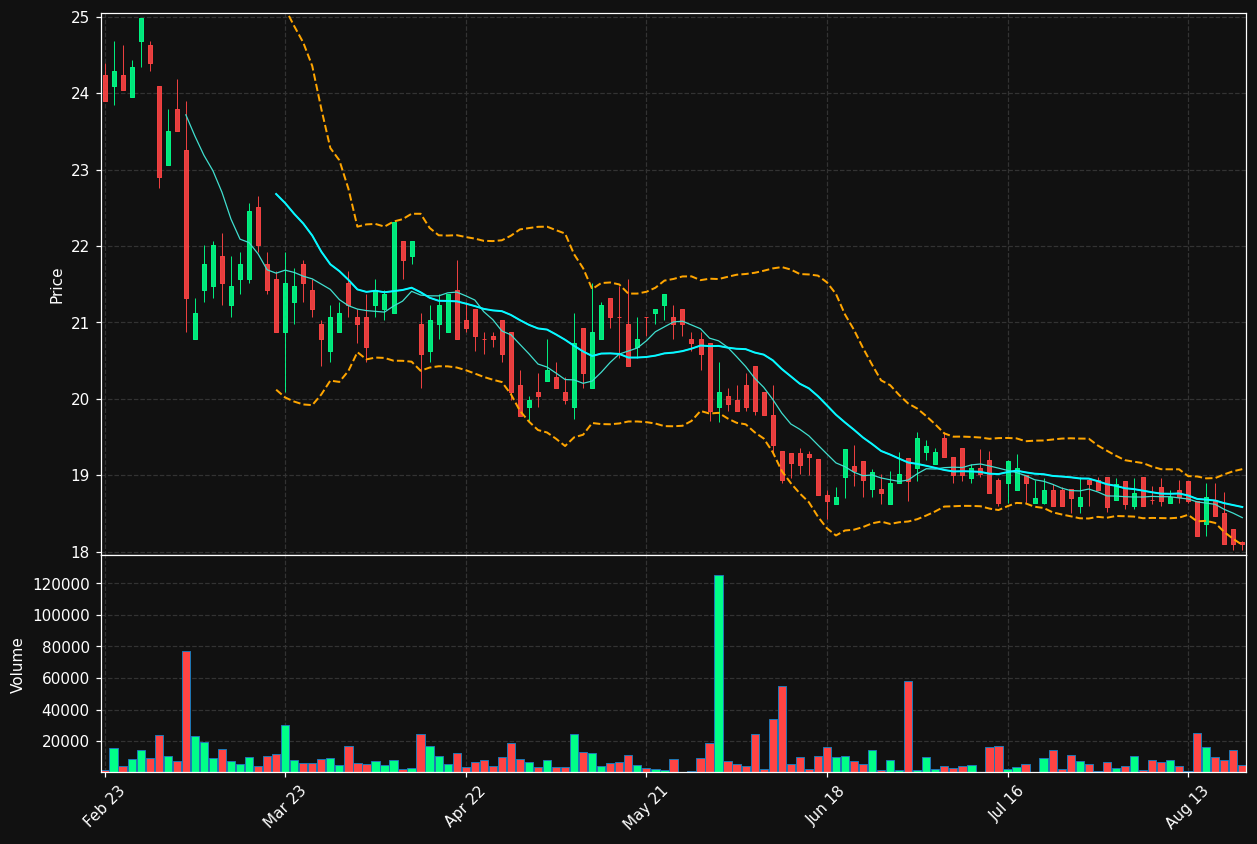Click the tall red volume bar near 77000
Screen dimensions: 1257x844
point(186,712)
